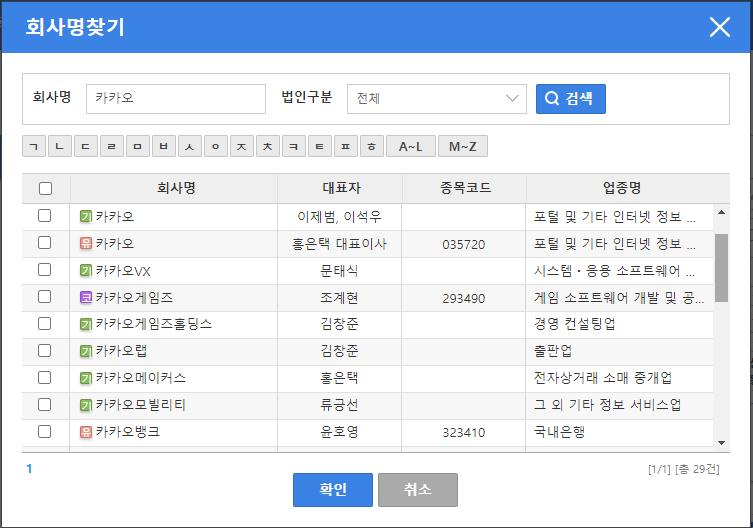
Task: Filter by initial consonant ㅁ
Action: pos(138,146)
